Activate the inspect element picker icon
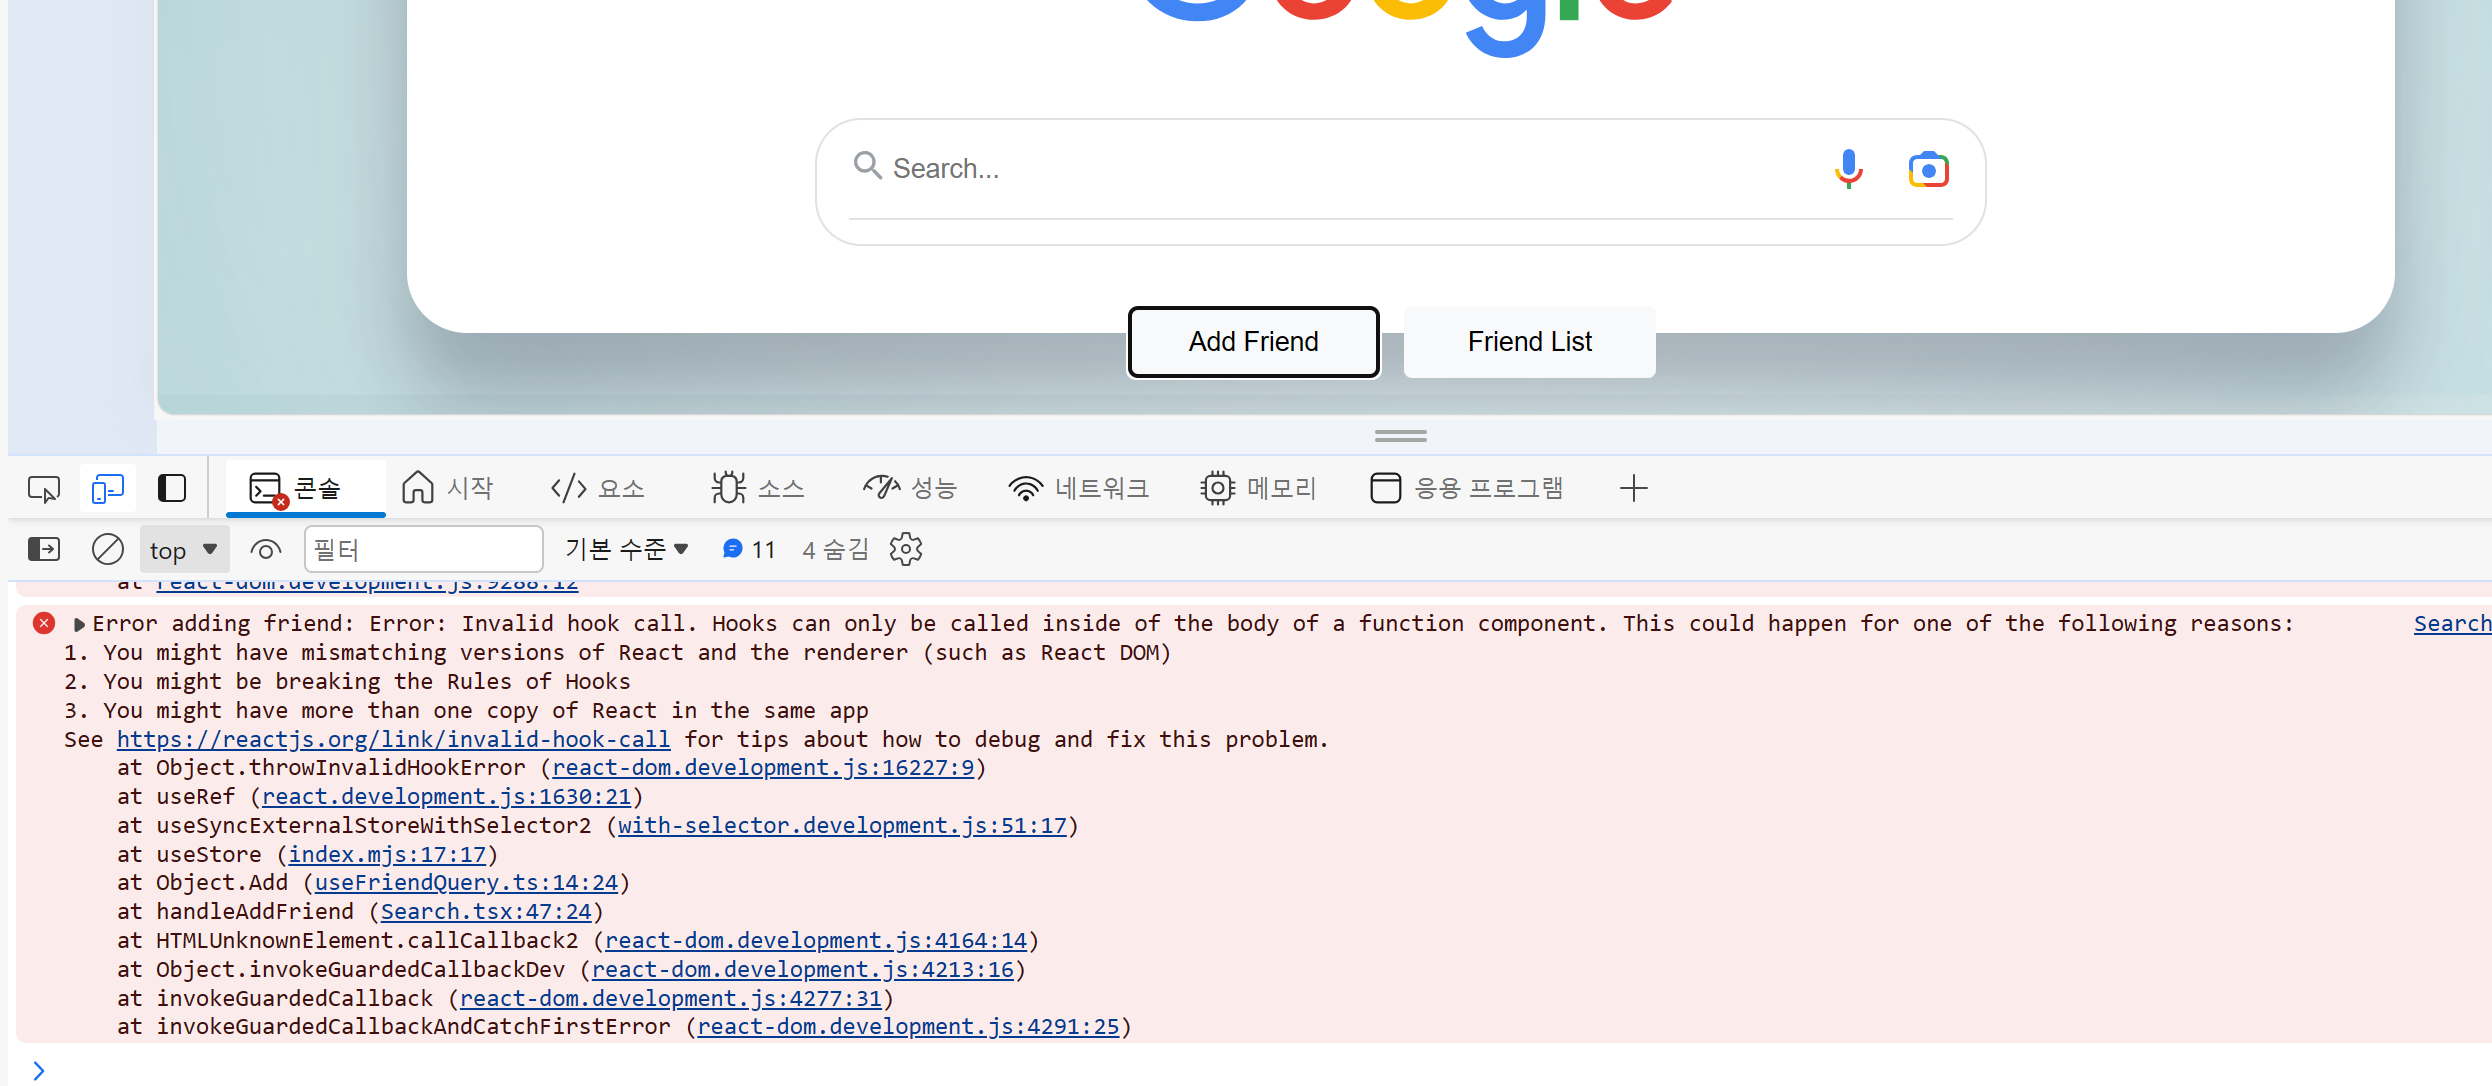2492x1086 pixels. (x=44, y=489)
